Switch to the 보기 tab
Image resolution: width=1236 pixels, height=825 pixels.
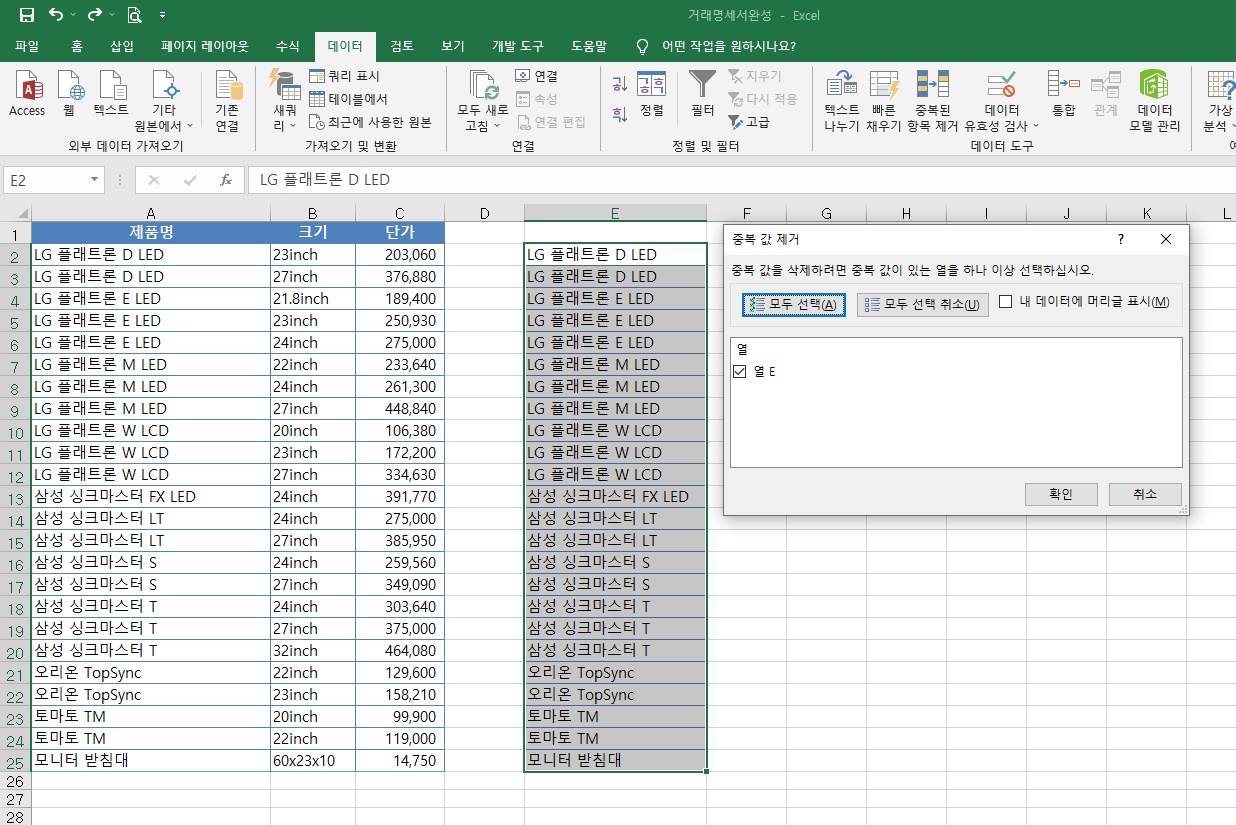coord(453,46)
